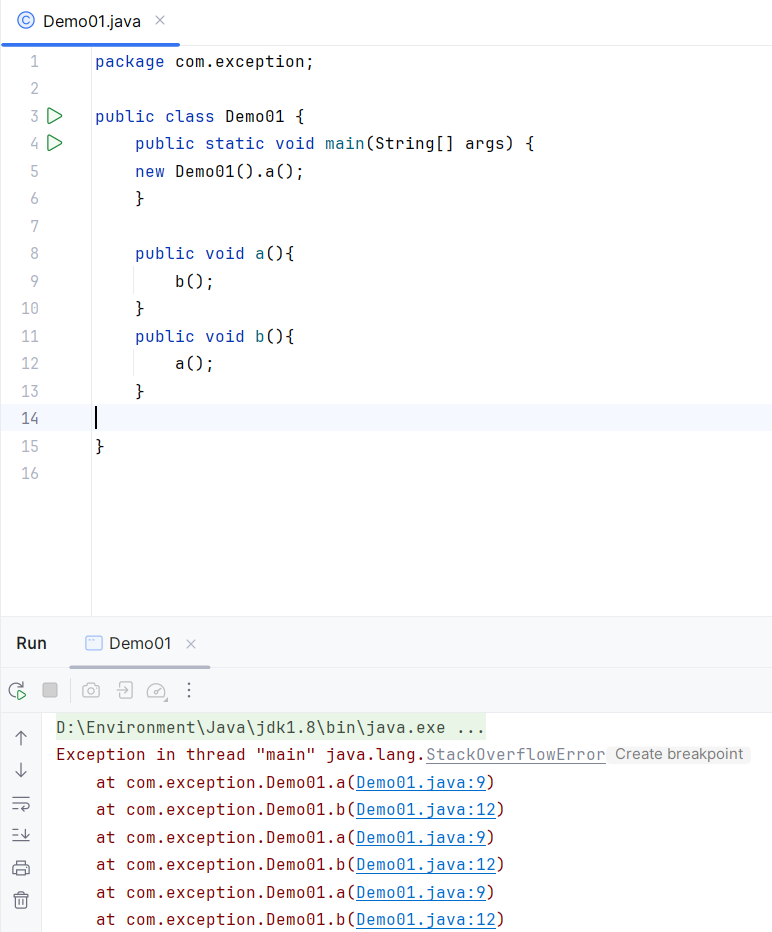Close the Demo01 run tab

tap(191, 644)
